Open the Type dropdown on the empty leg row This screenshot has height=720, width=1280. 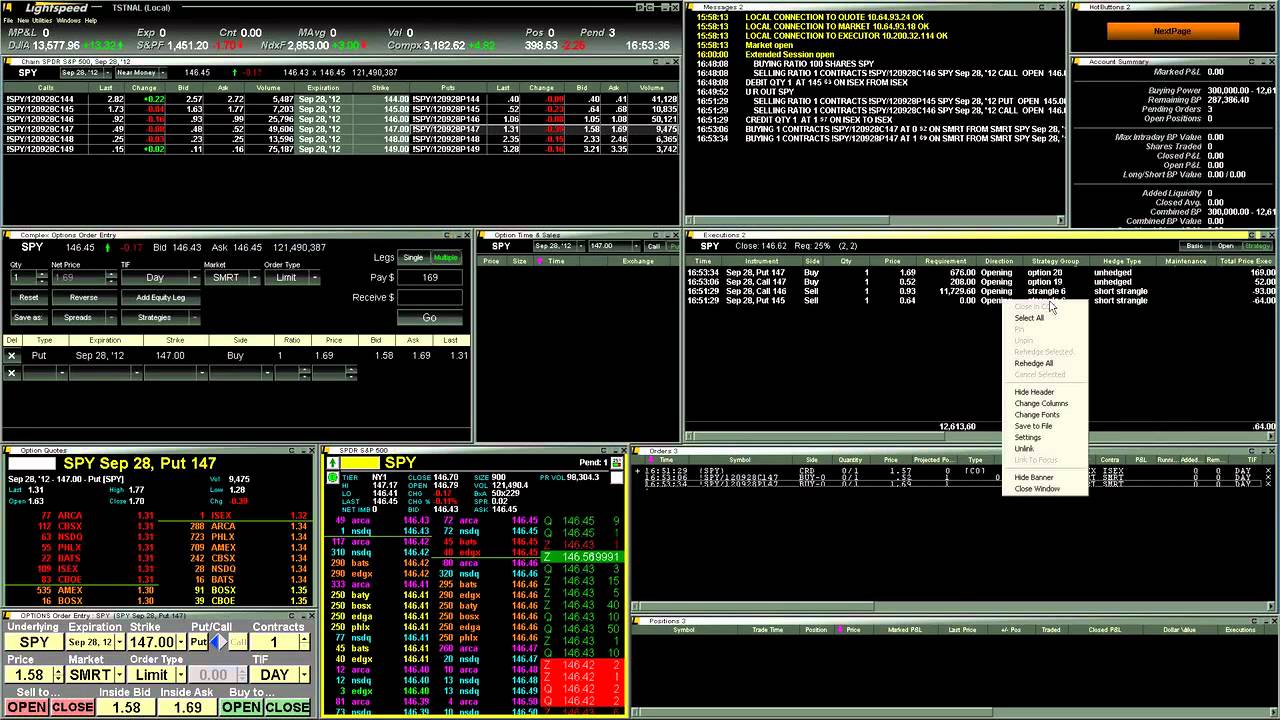pyautogui.click(x=61, y=372)
